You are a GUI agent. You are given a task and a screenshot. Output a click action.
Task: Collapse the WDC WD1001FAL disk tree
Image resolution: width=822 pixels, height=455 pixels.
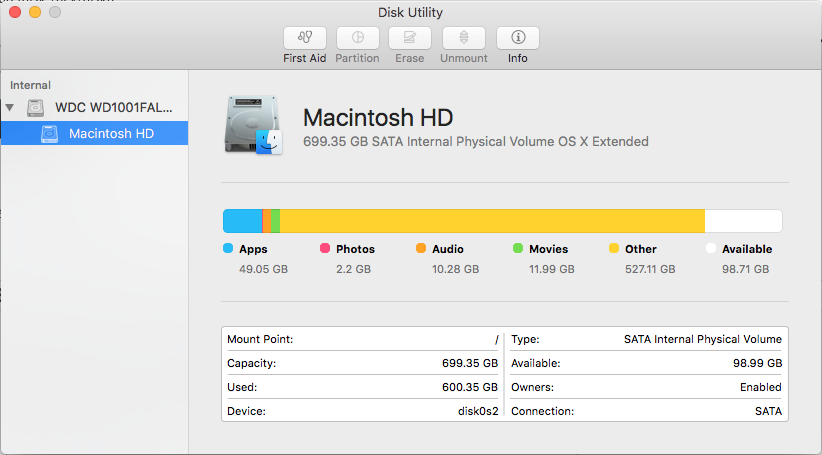click(10, 107)
